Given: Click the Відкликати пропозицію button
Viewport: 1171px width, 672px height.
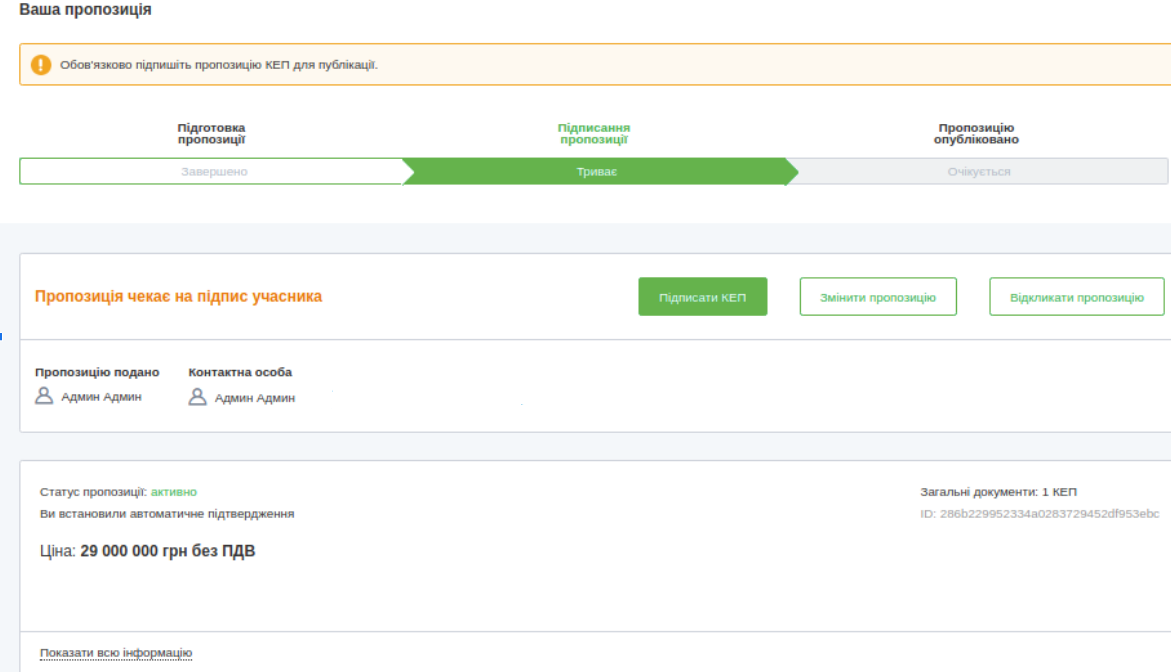Looking at the screenshot, I should [x=1076, y=297].
